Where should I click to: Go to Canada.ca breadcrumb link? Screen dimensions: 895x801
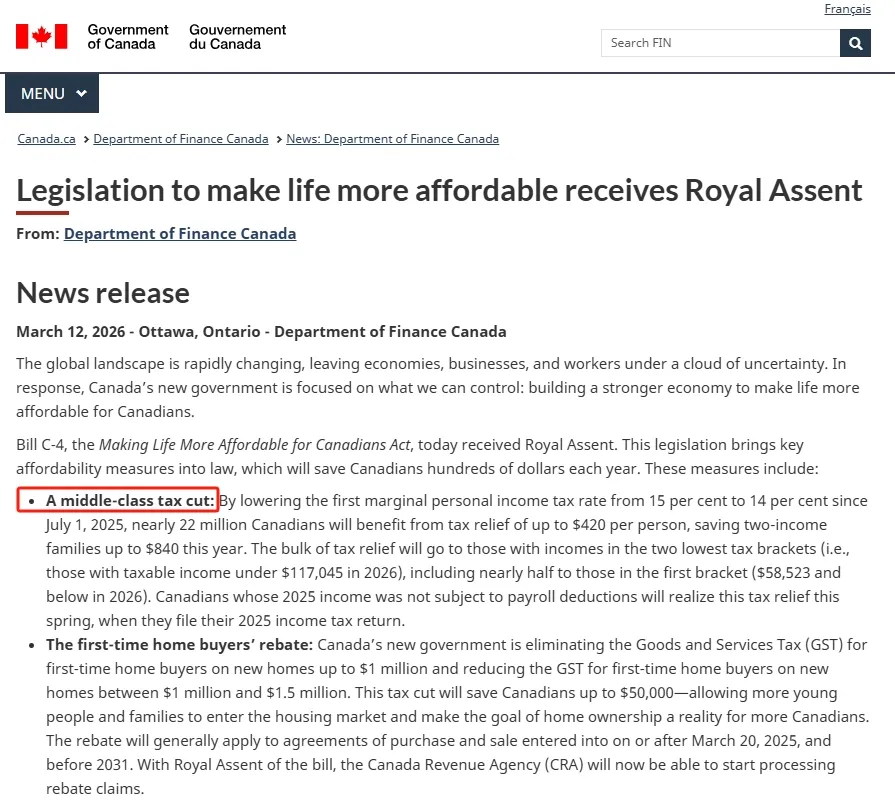pos(46,139)
